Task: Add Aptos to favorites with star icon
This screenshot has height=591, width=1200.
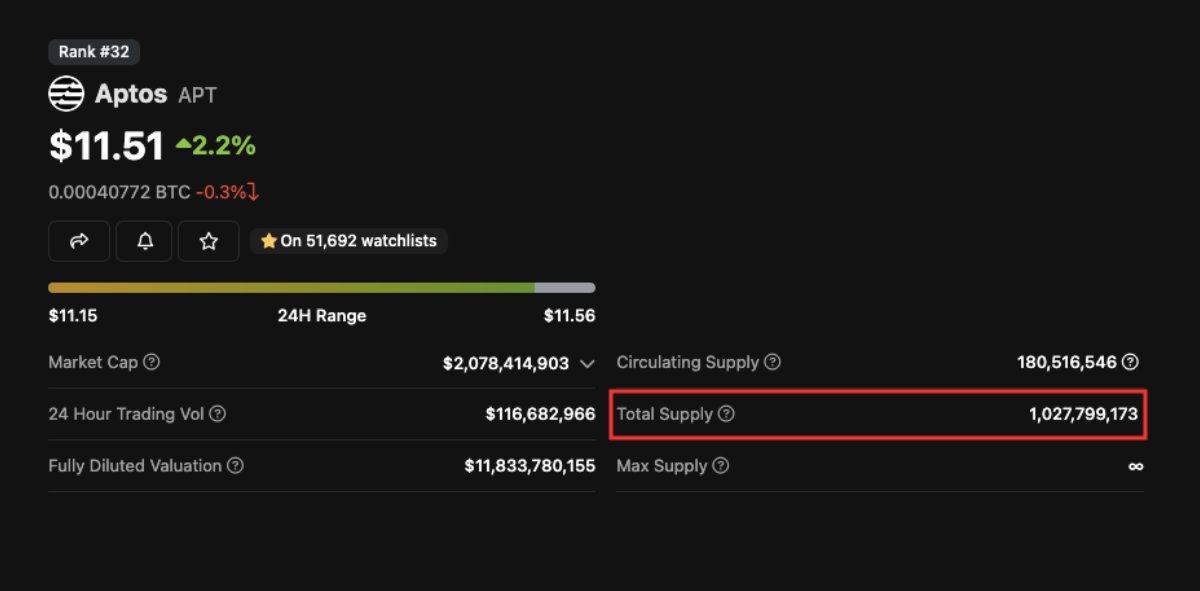Action: pos(209,241)
